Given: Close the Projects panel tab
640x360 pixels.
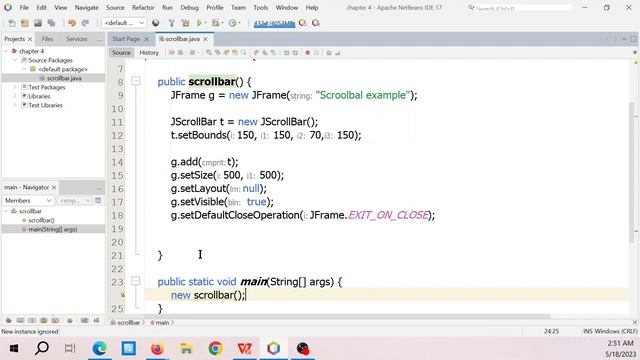Looking at the screenshot, I should (30, 39).
